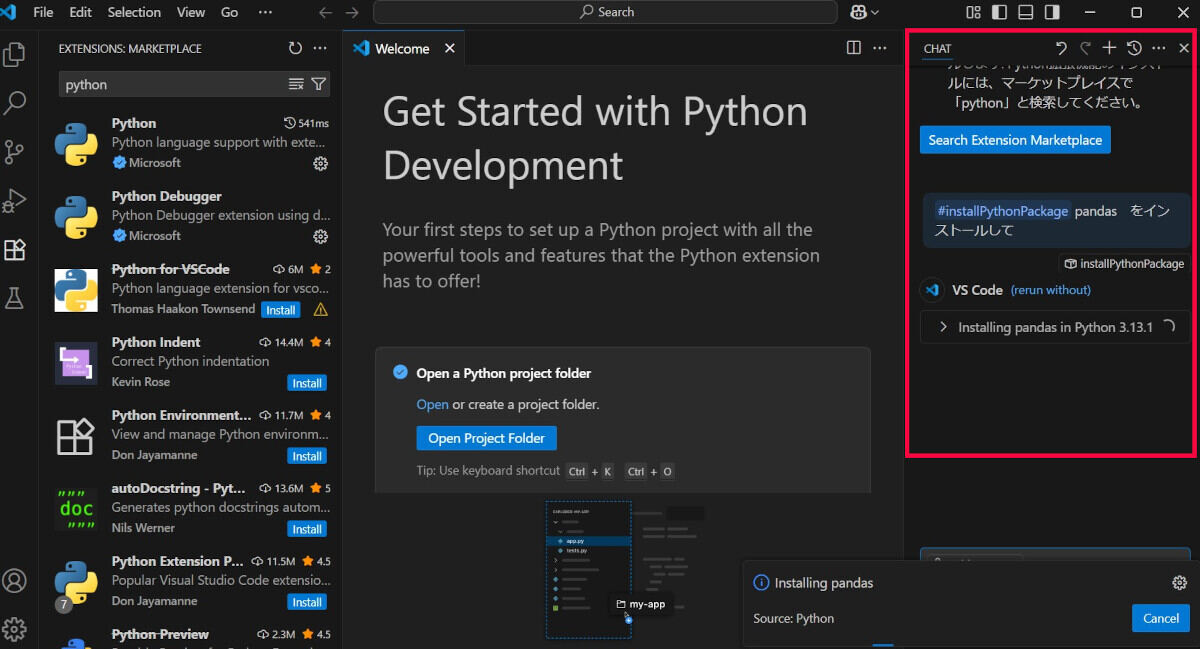Close the Chat panel
This screenshot has height=649, width=1200.
click(1184, 48)
